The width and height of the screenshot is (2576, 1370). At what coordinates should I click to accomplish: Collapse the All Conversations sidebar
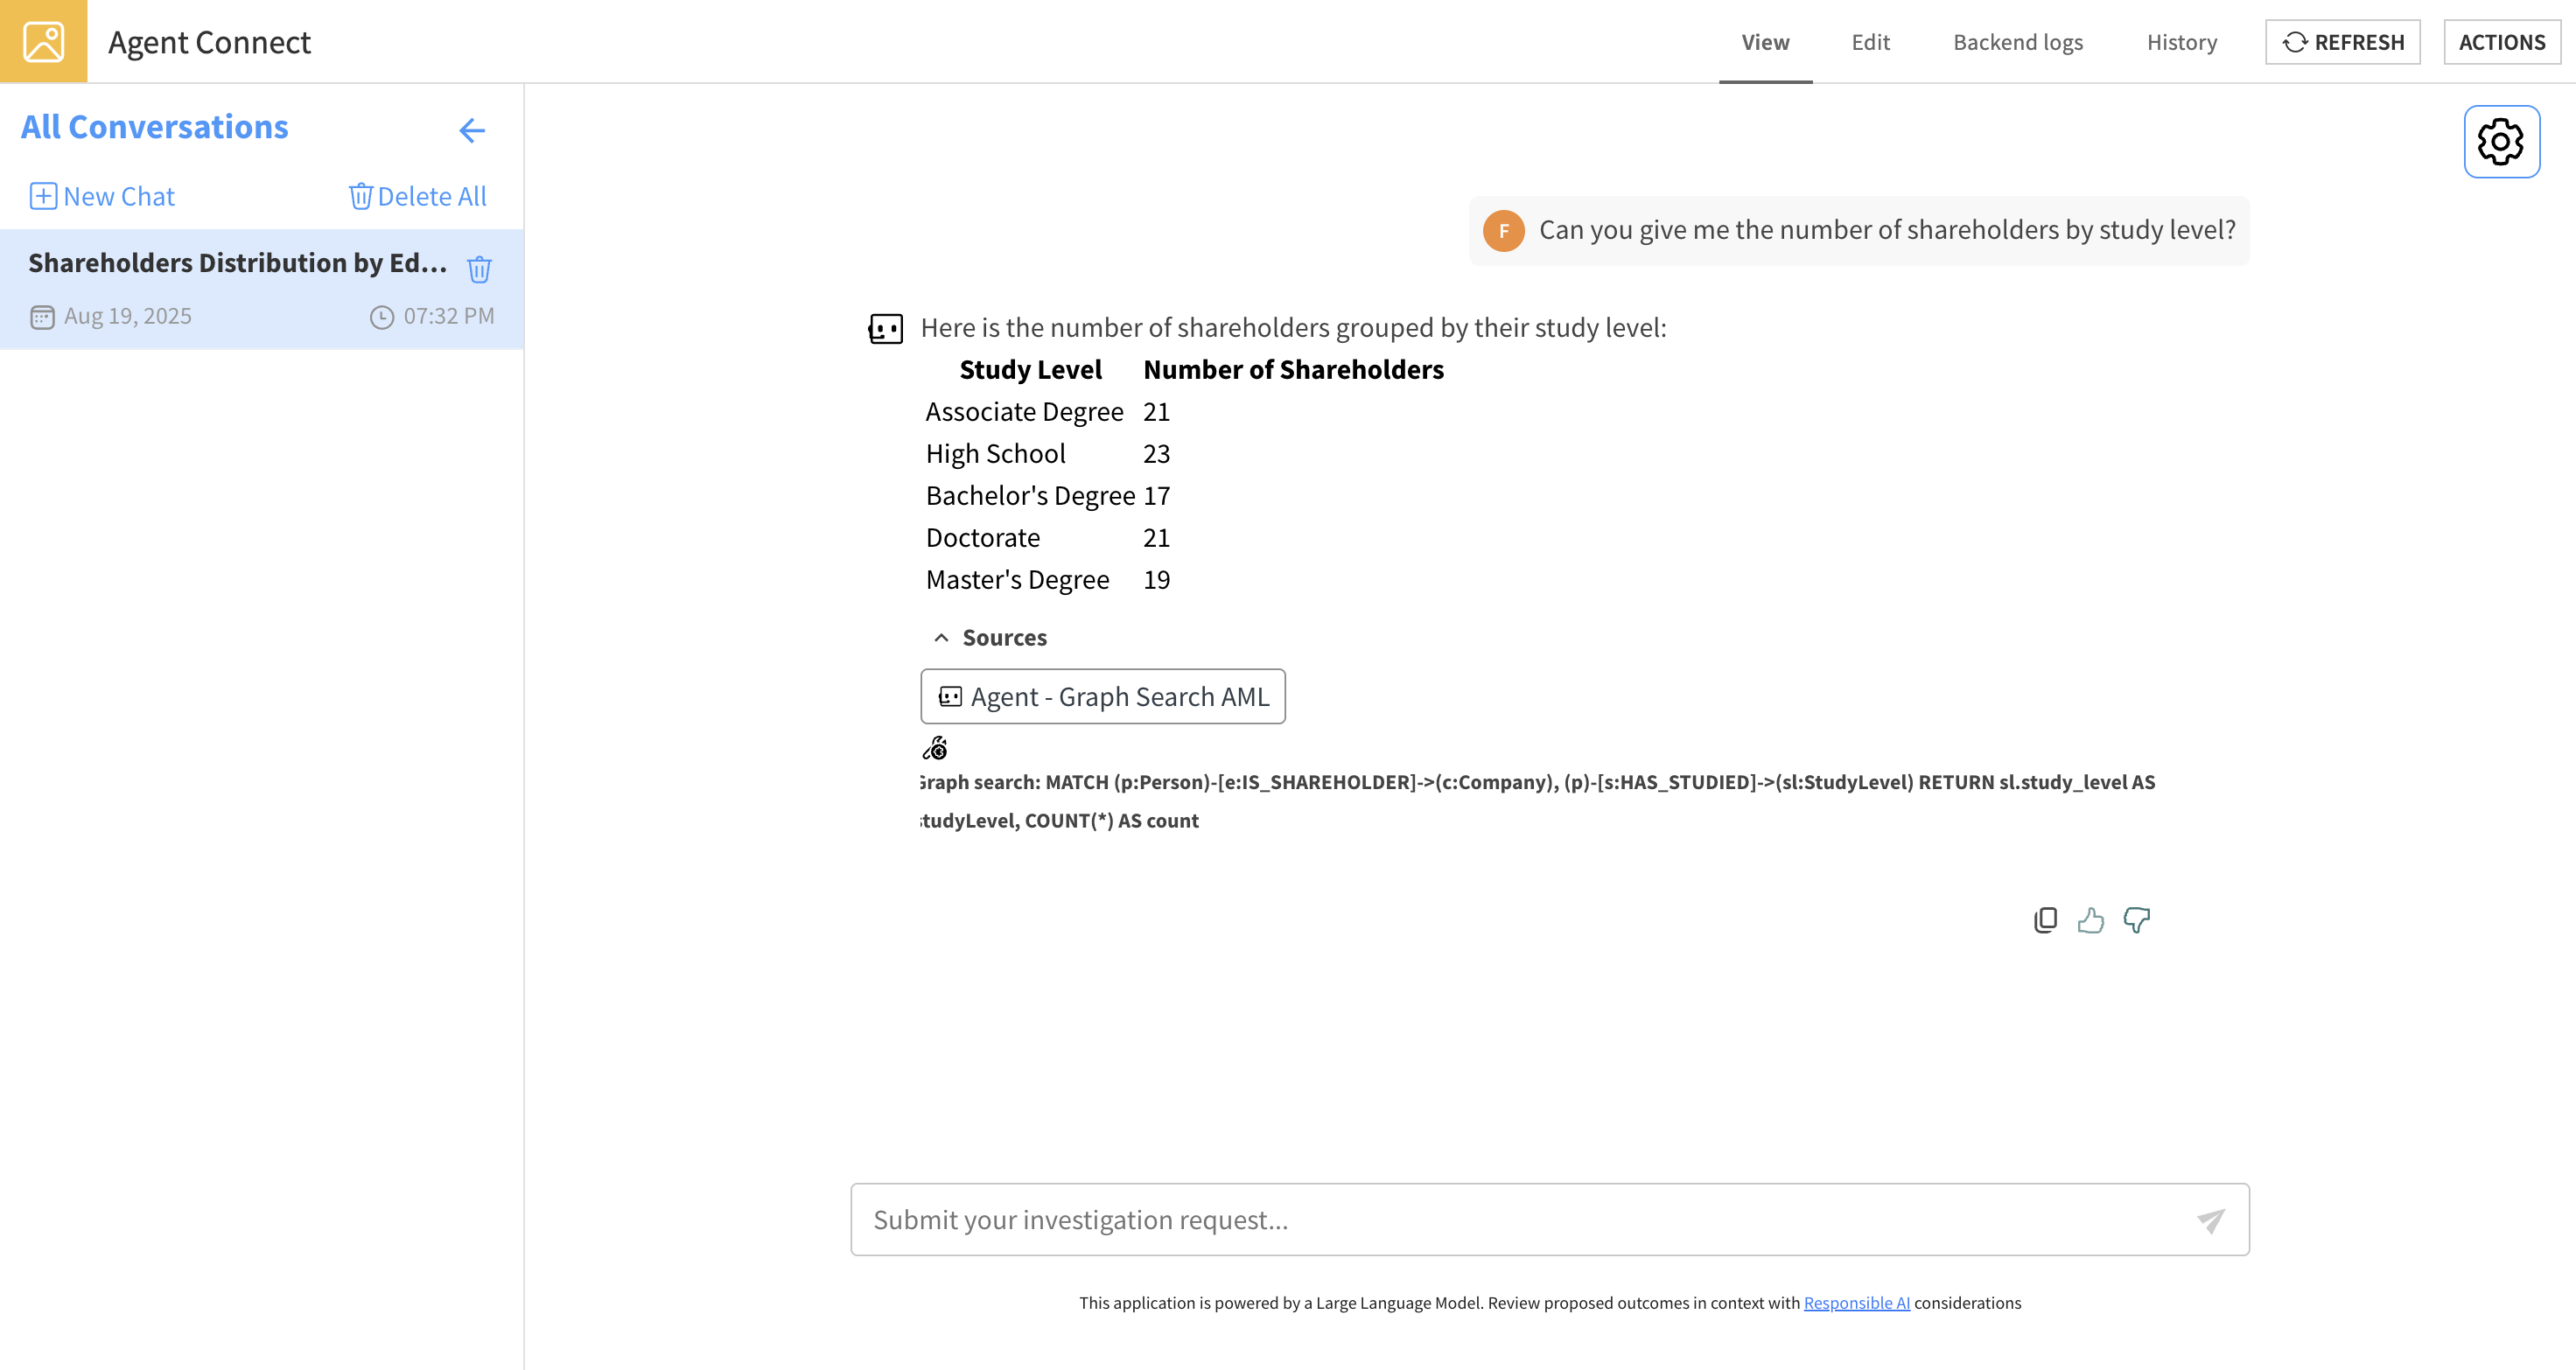(471, 130)
